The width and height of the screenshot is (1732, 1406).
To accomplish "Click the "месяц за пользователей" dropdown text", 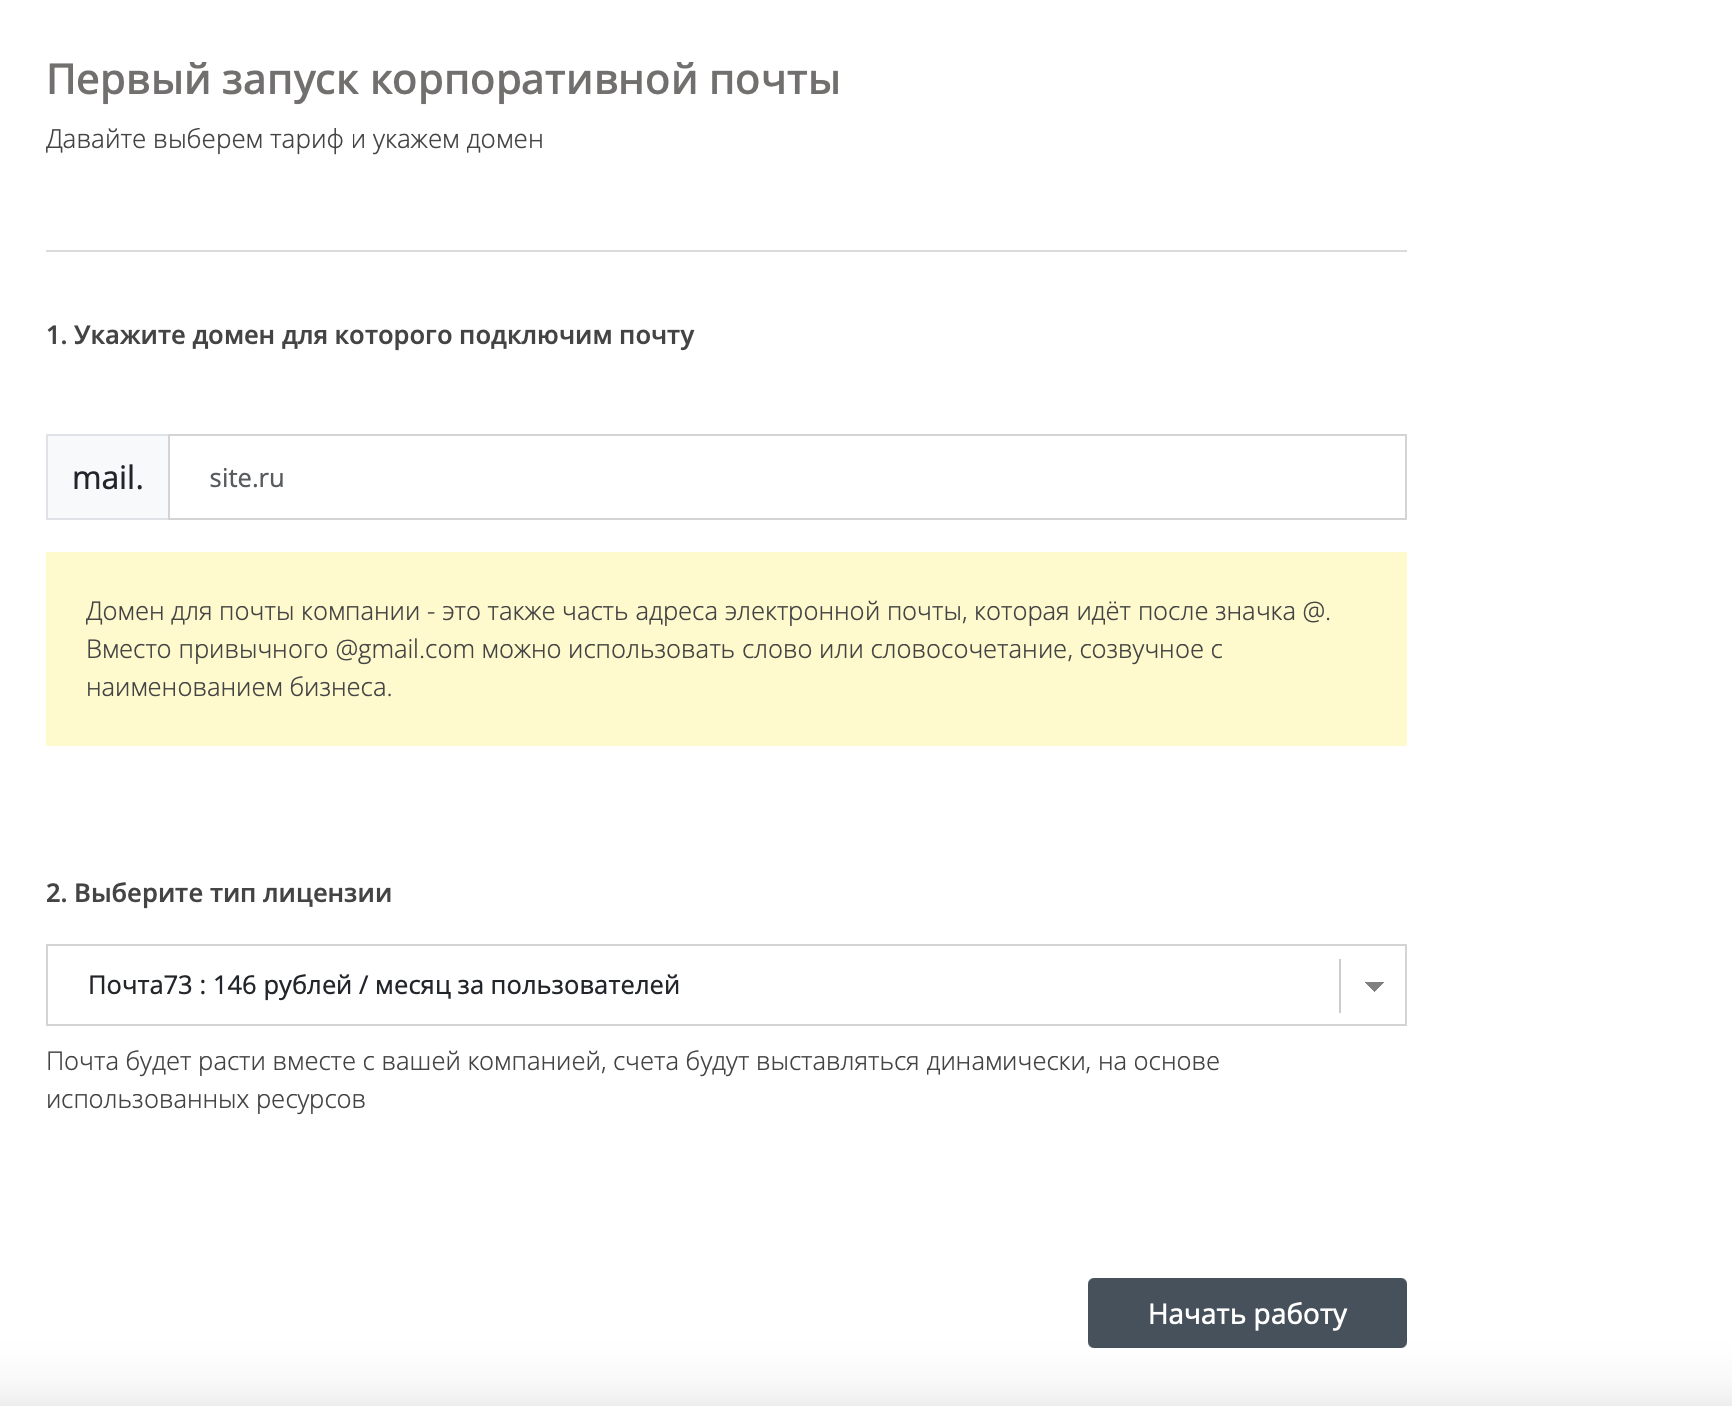I will [527, 985].
